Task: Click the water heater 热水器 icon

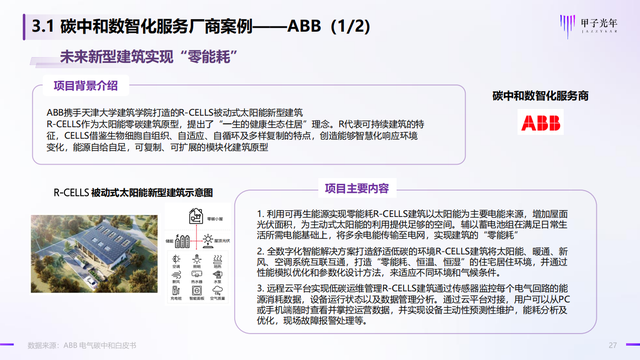Action: 197,274
